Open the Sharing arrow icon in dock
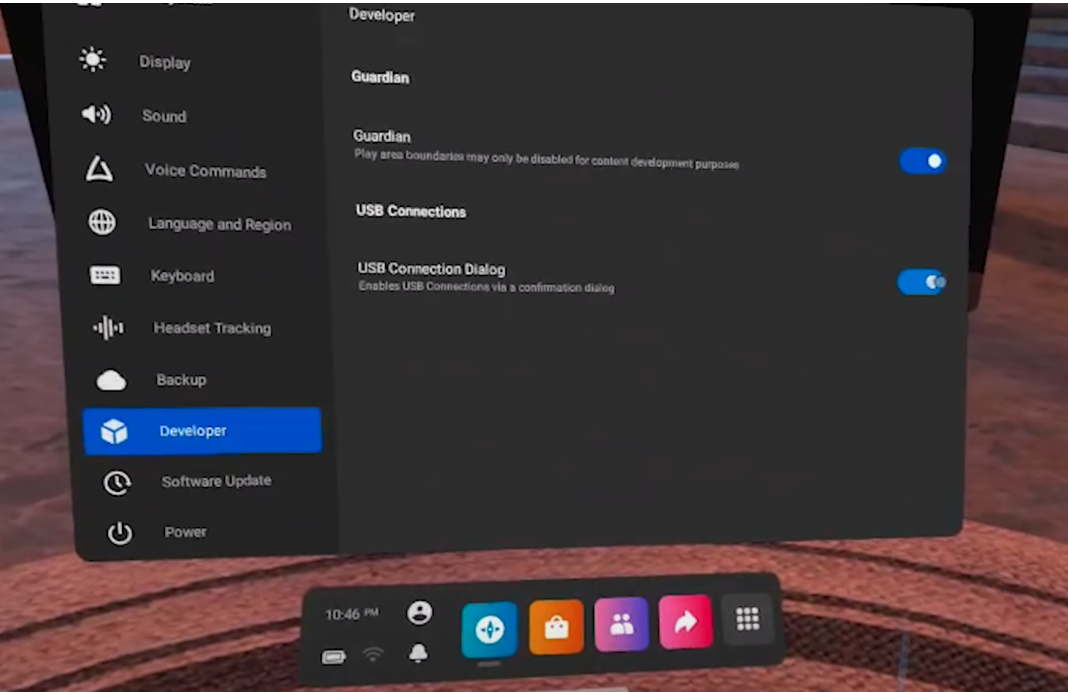 click(x=686, y=621)
